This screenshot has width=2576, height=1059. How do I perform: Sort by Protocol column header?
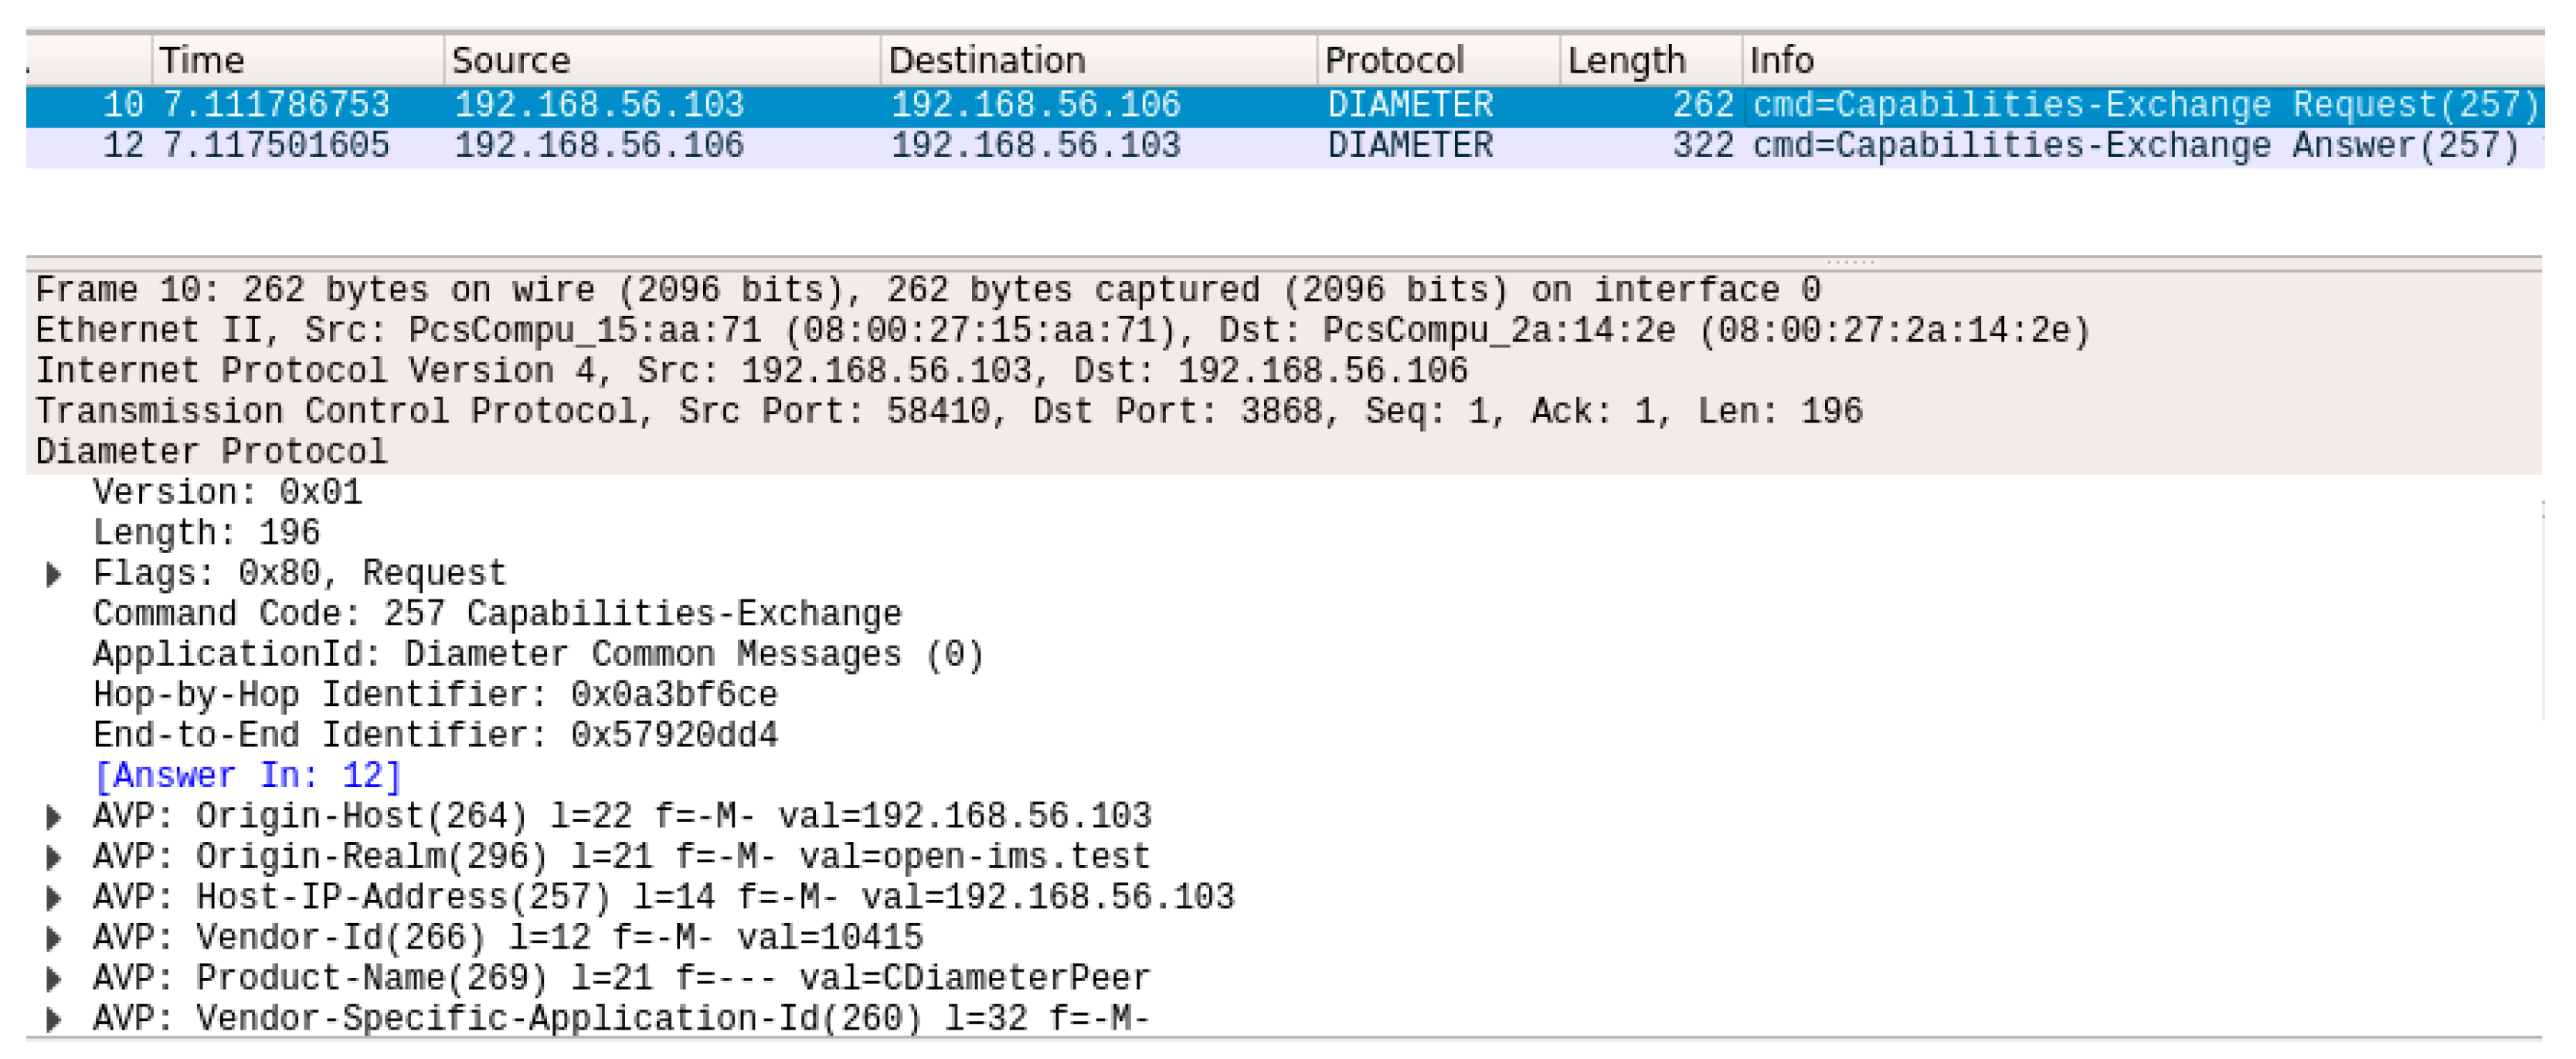(x=1437, y=60)
